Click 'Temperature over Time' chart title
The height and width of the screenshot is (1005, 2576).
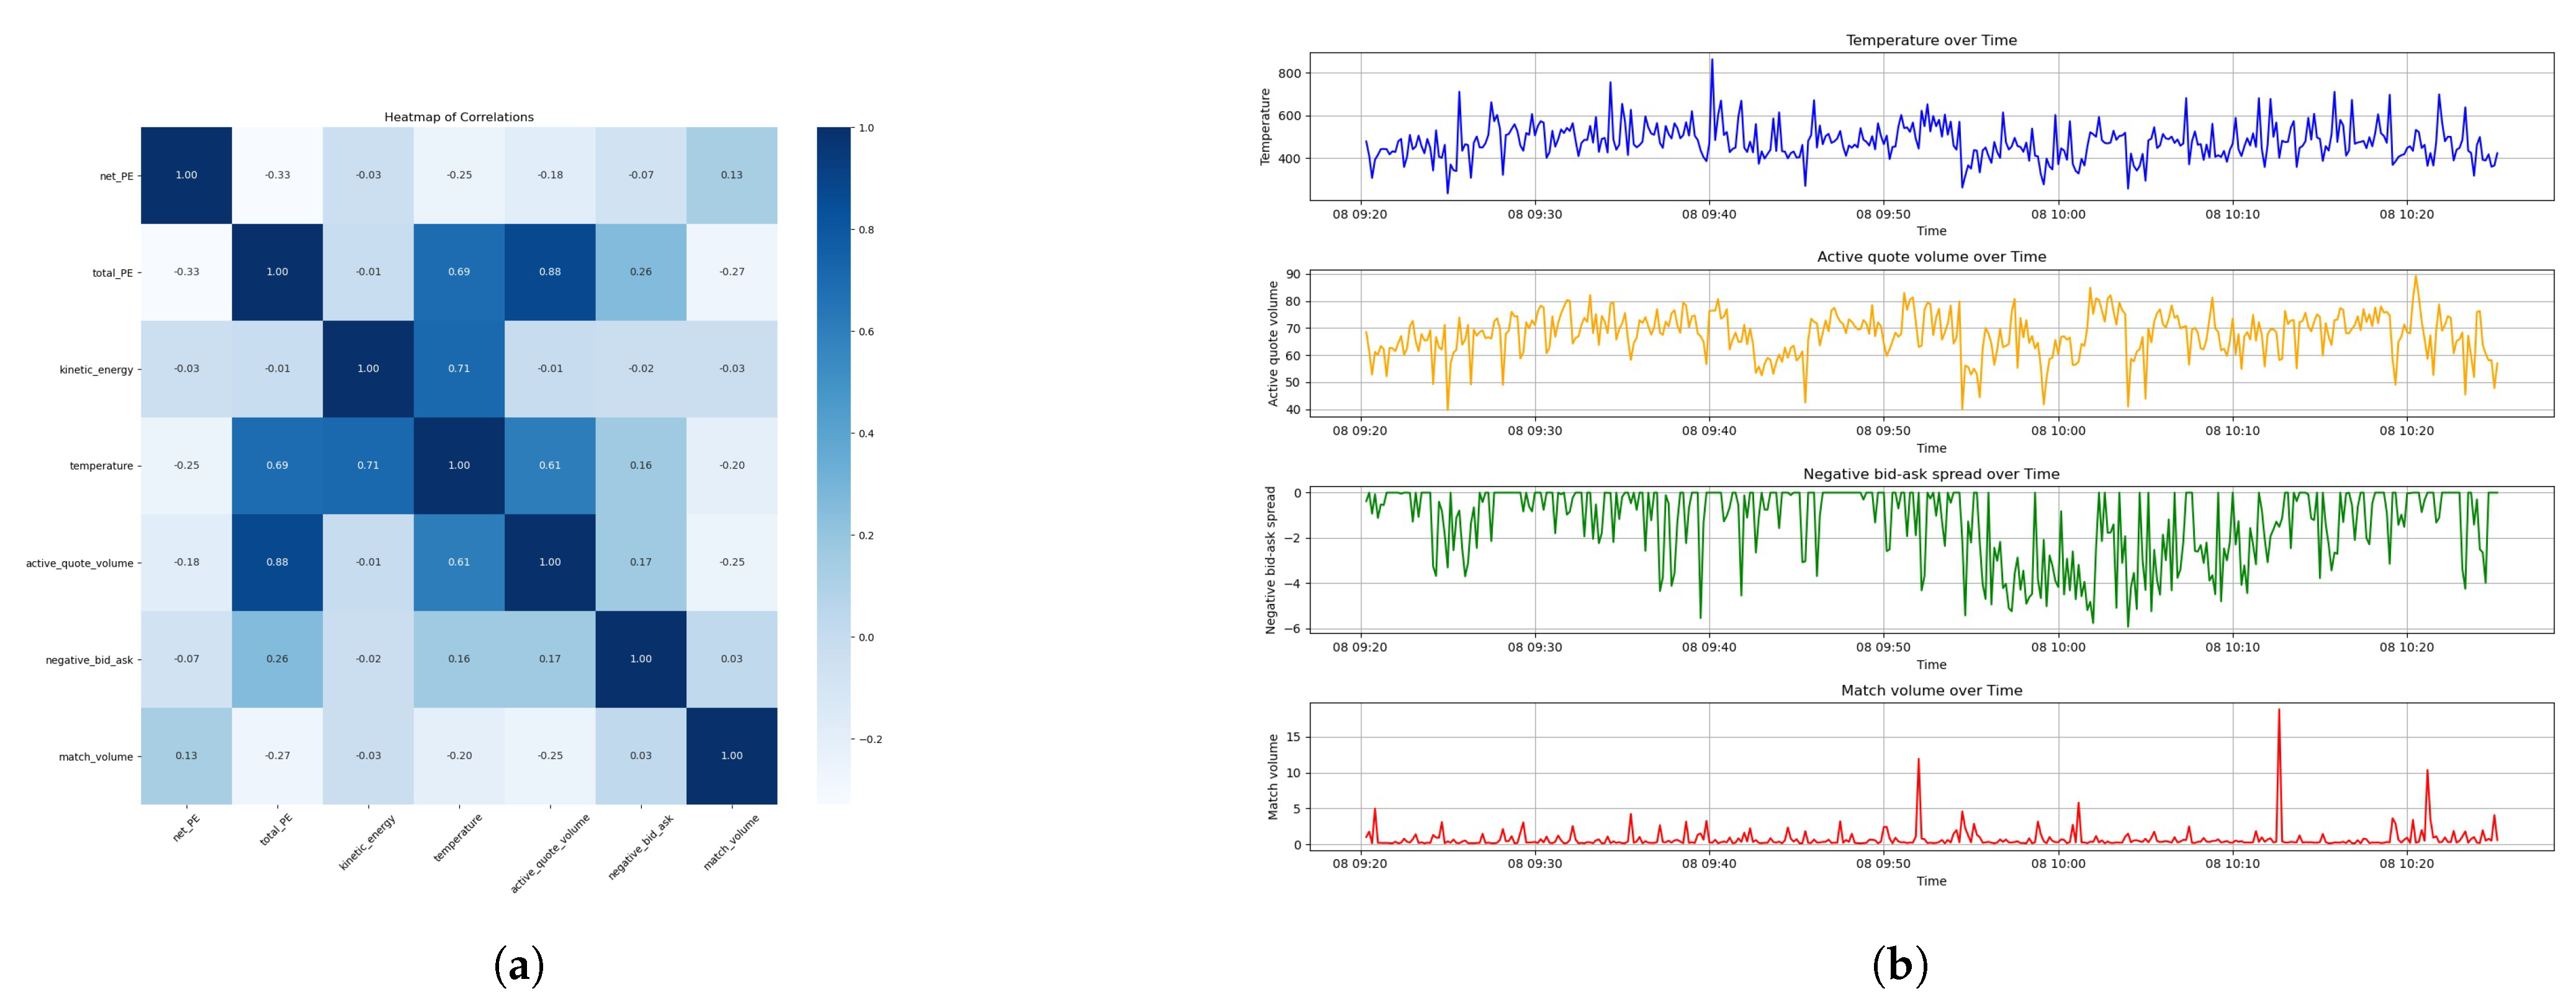[x=1931, y=40]
